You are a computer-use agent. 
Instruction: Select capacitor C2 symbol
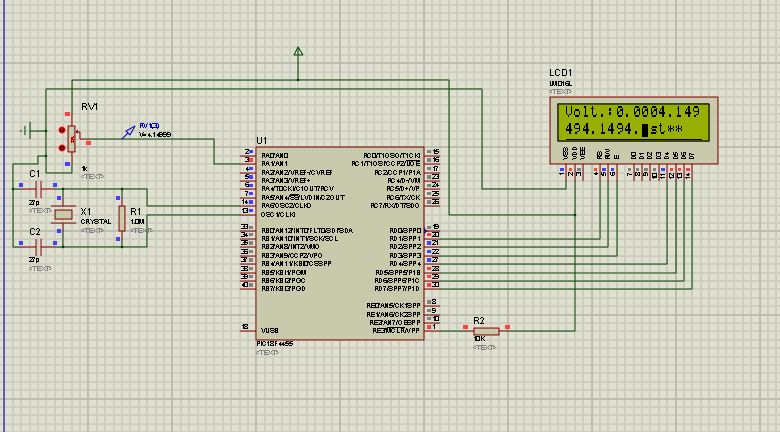point(38,246)
